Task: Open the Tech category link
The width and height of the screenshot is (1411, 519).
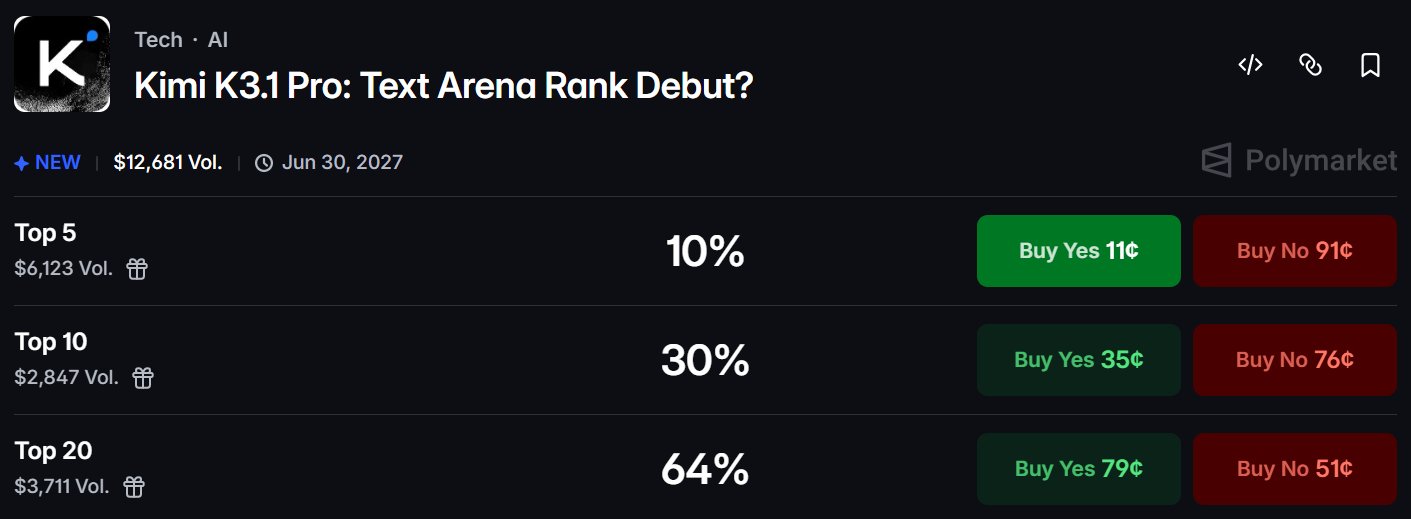Action: click(159, 40)
